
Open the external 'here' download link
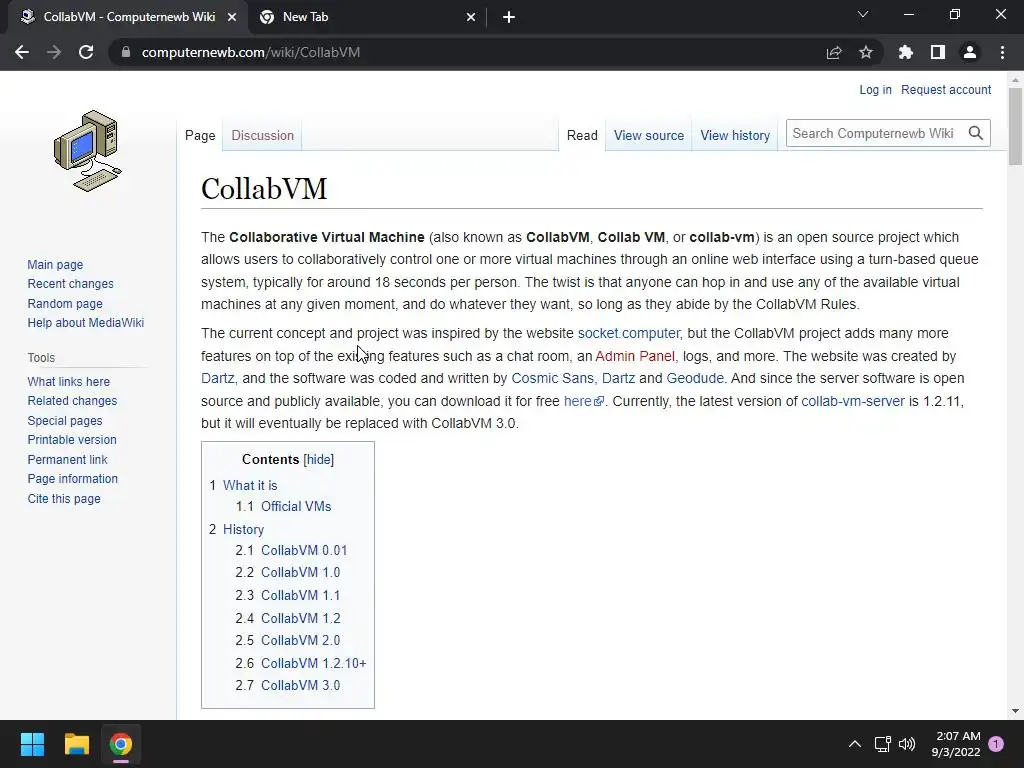coord(583,401)
